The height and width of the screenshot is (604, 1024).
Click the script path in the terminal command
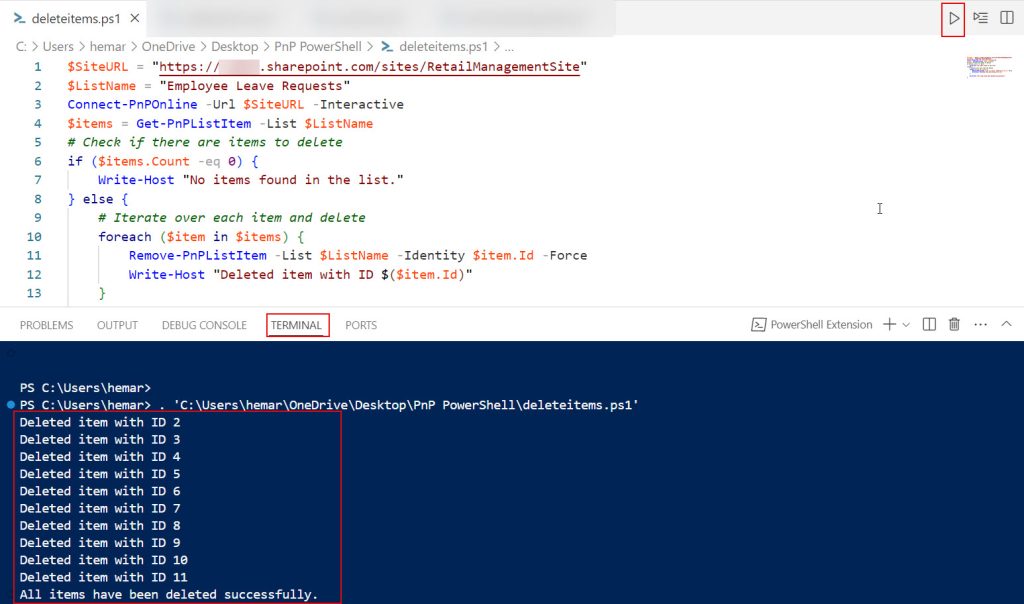coord(406,405)
